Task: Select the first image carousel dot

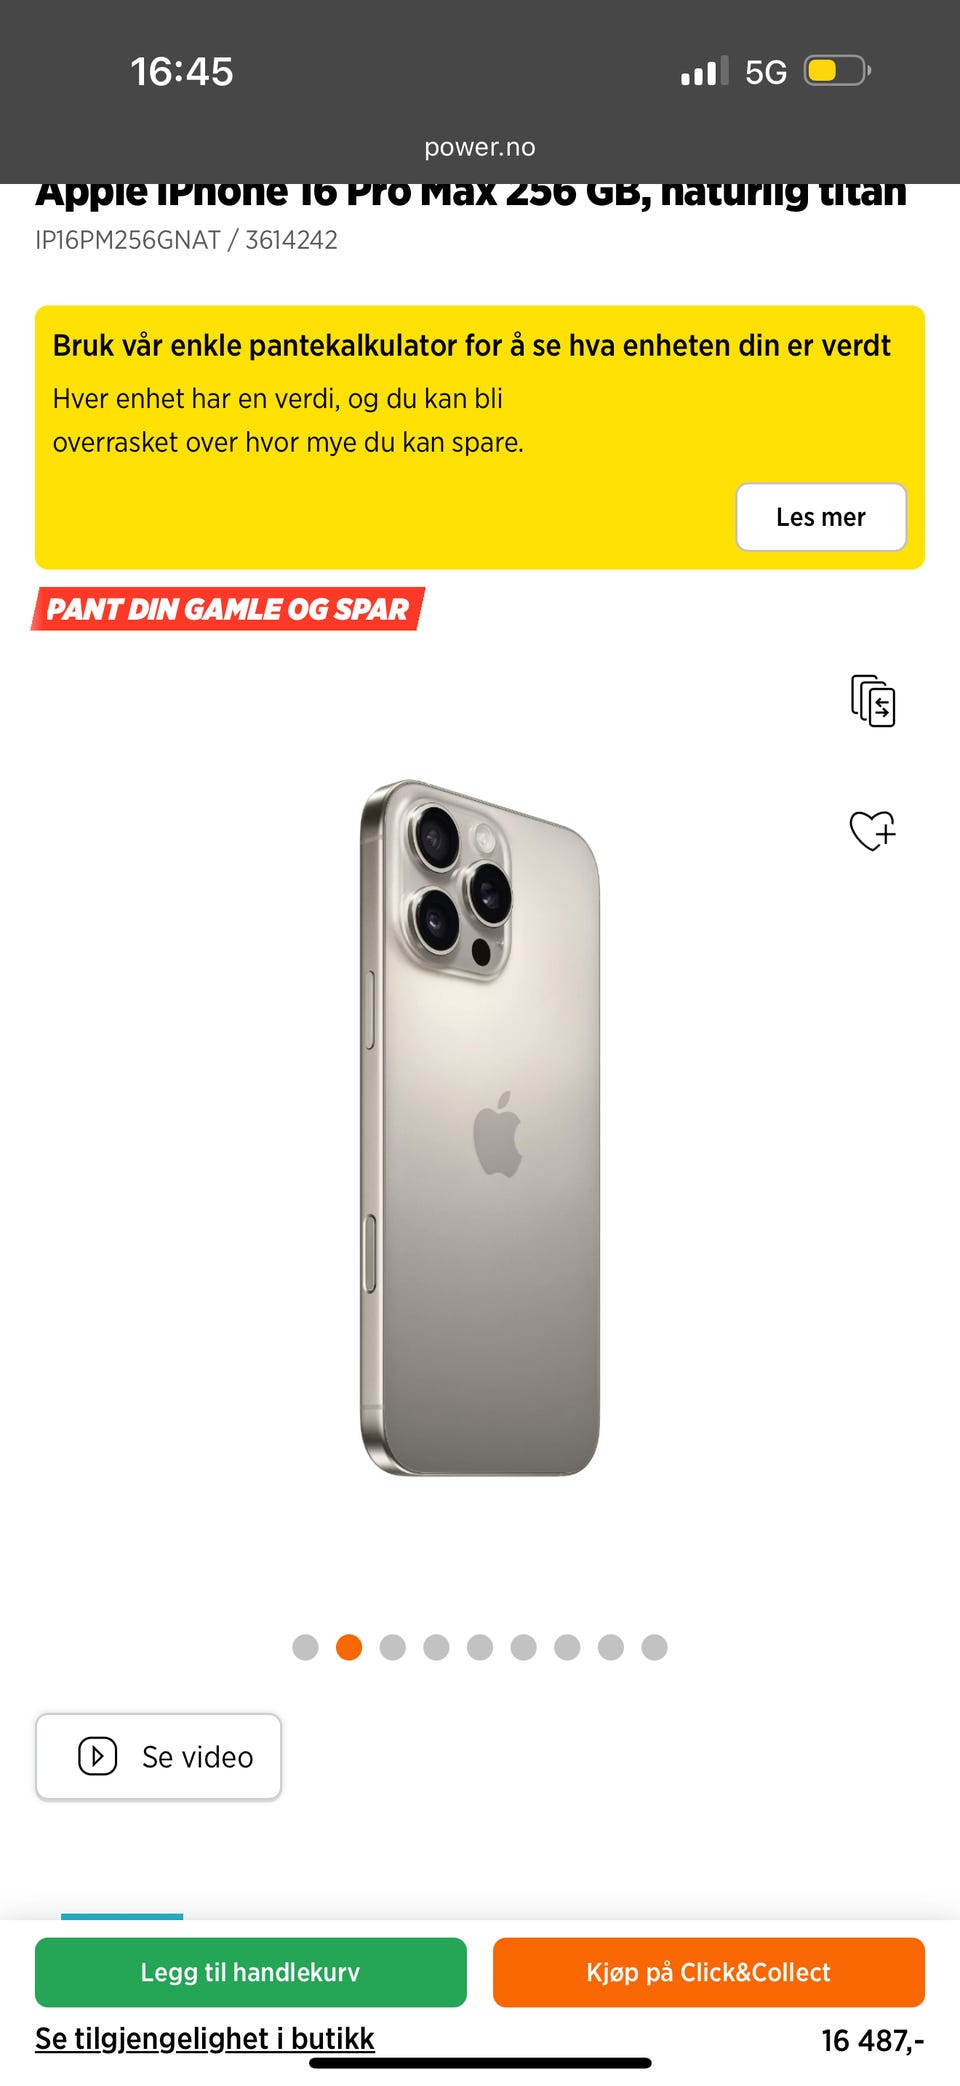Action: [305, 1647]
